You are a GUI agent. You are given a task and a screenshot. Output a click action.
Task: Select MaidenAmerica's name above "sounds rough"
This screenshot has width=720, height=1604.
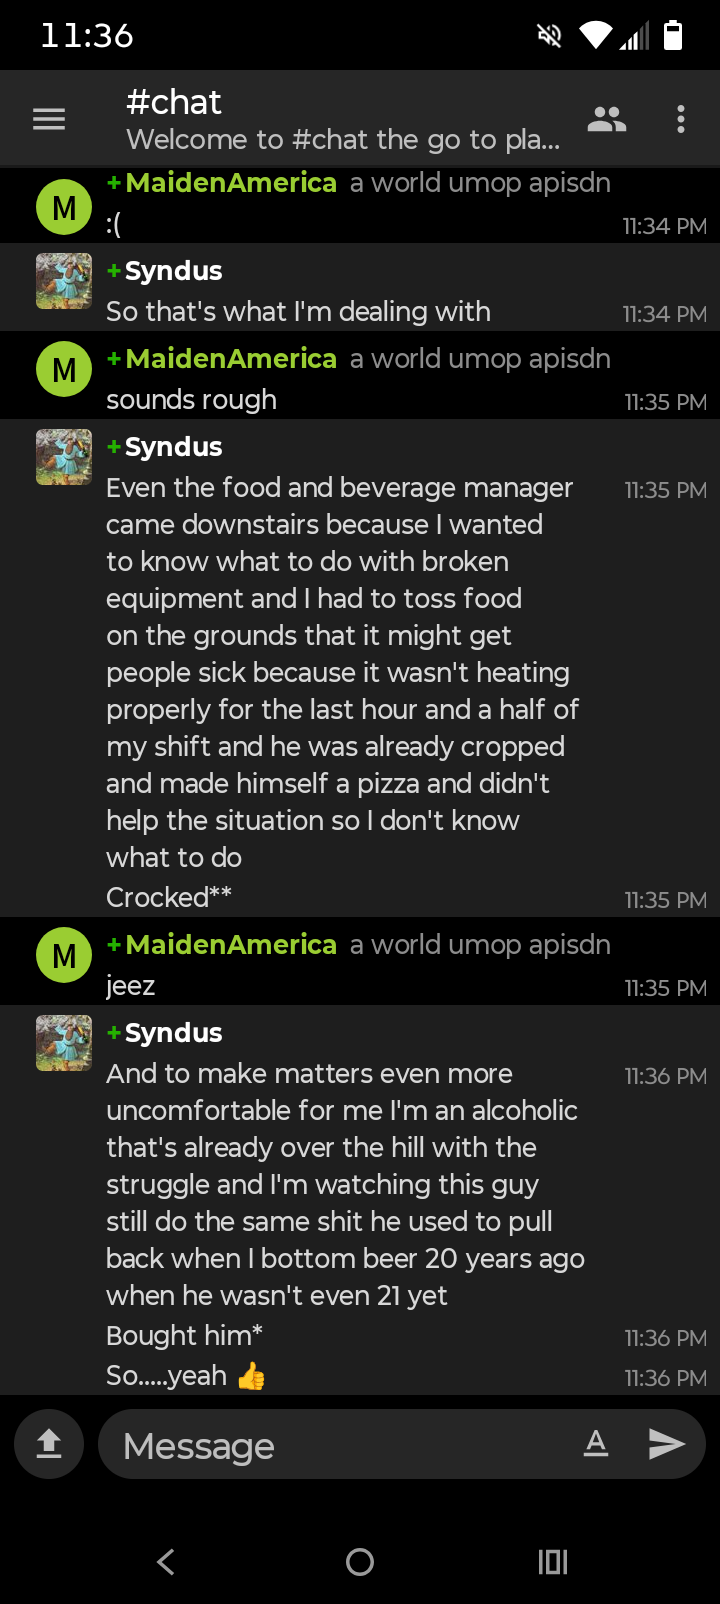(x=231, y=359)
